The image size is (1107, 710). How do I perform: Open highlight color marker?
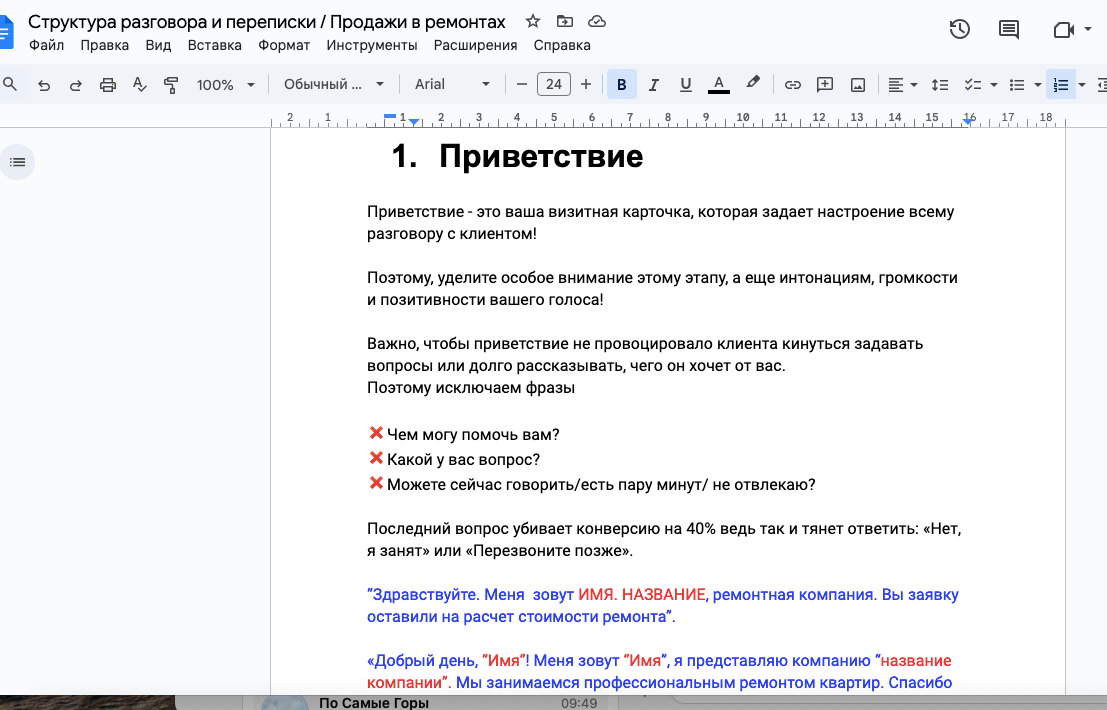click(753, 84)
